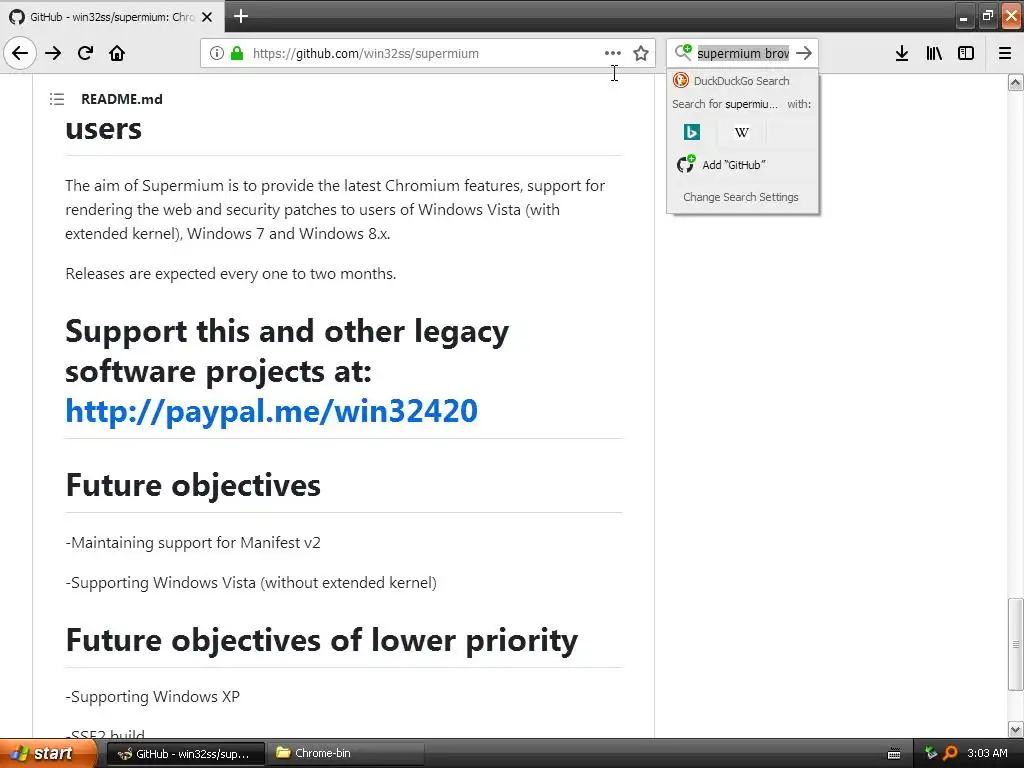Click "Releases are expected every one to two months."
Viewport: 1024px width, 768px height.
point(231,274)
